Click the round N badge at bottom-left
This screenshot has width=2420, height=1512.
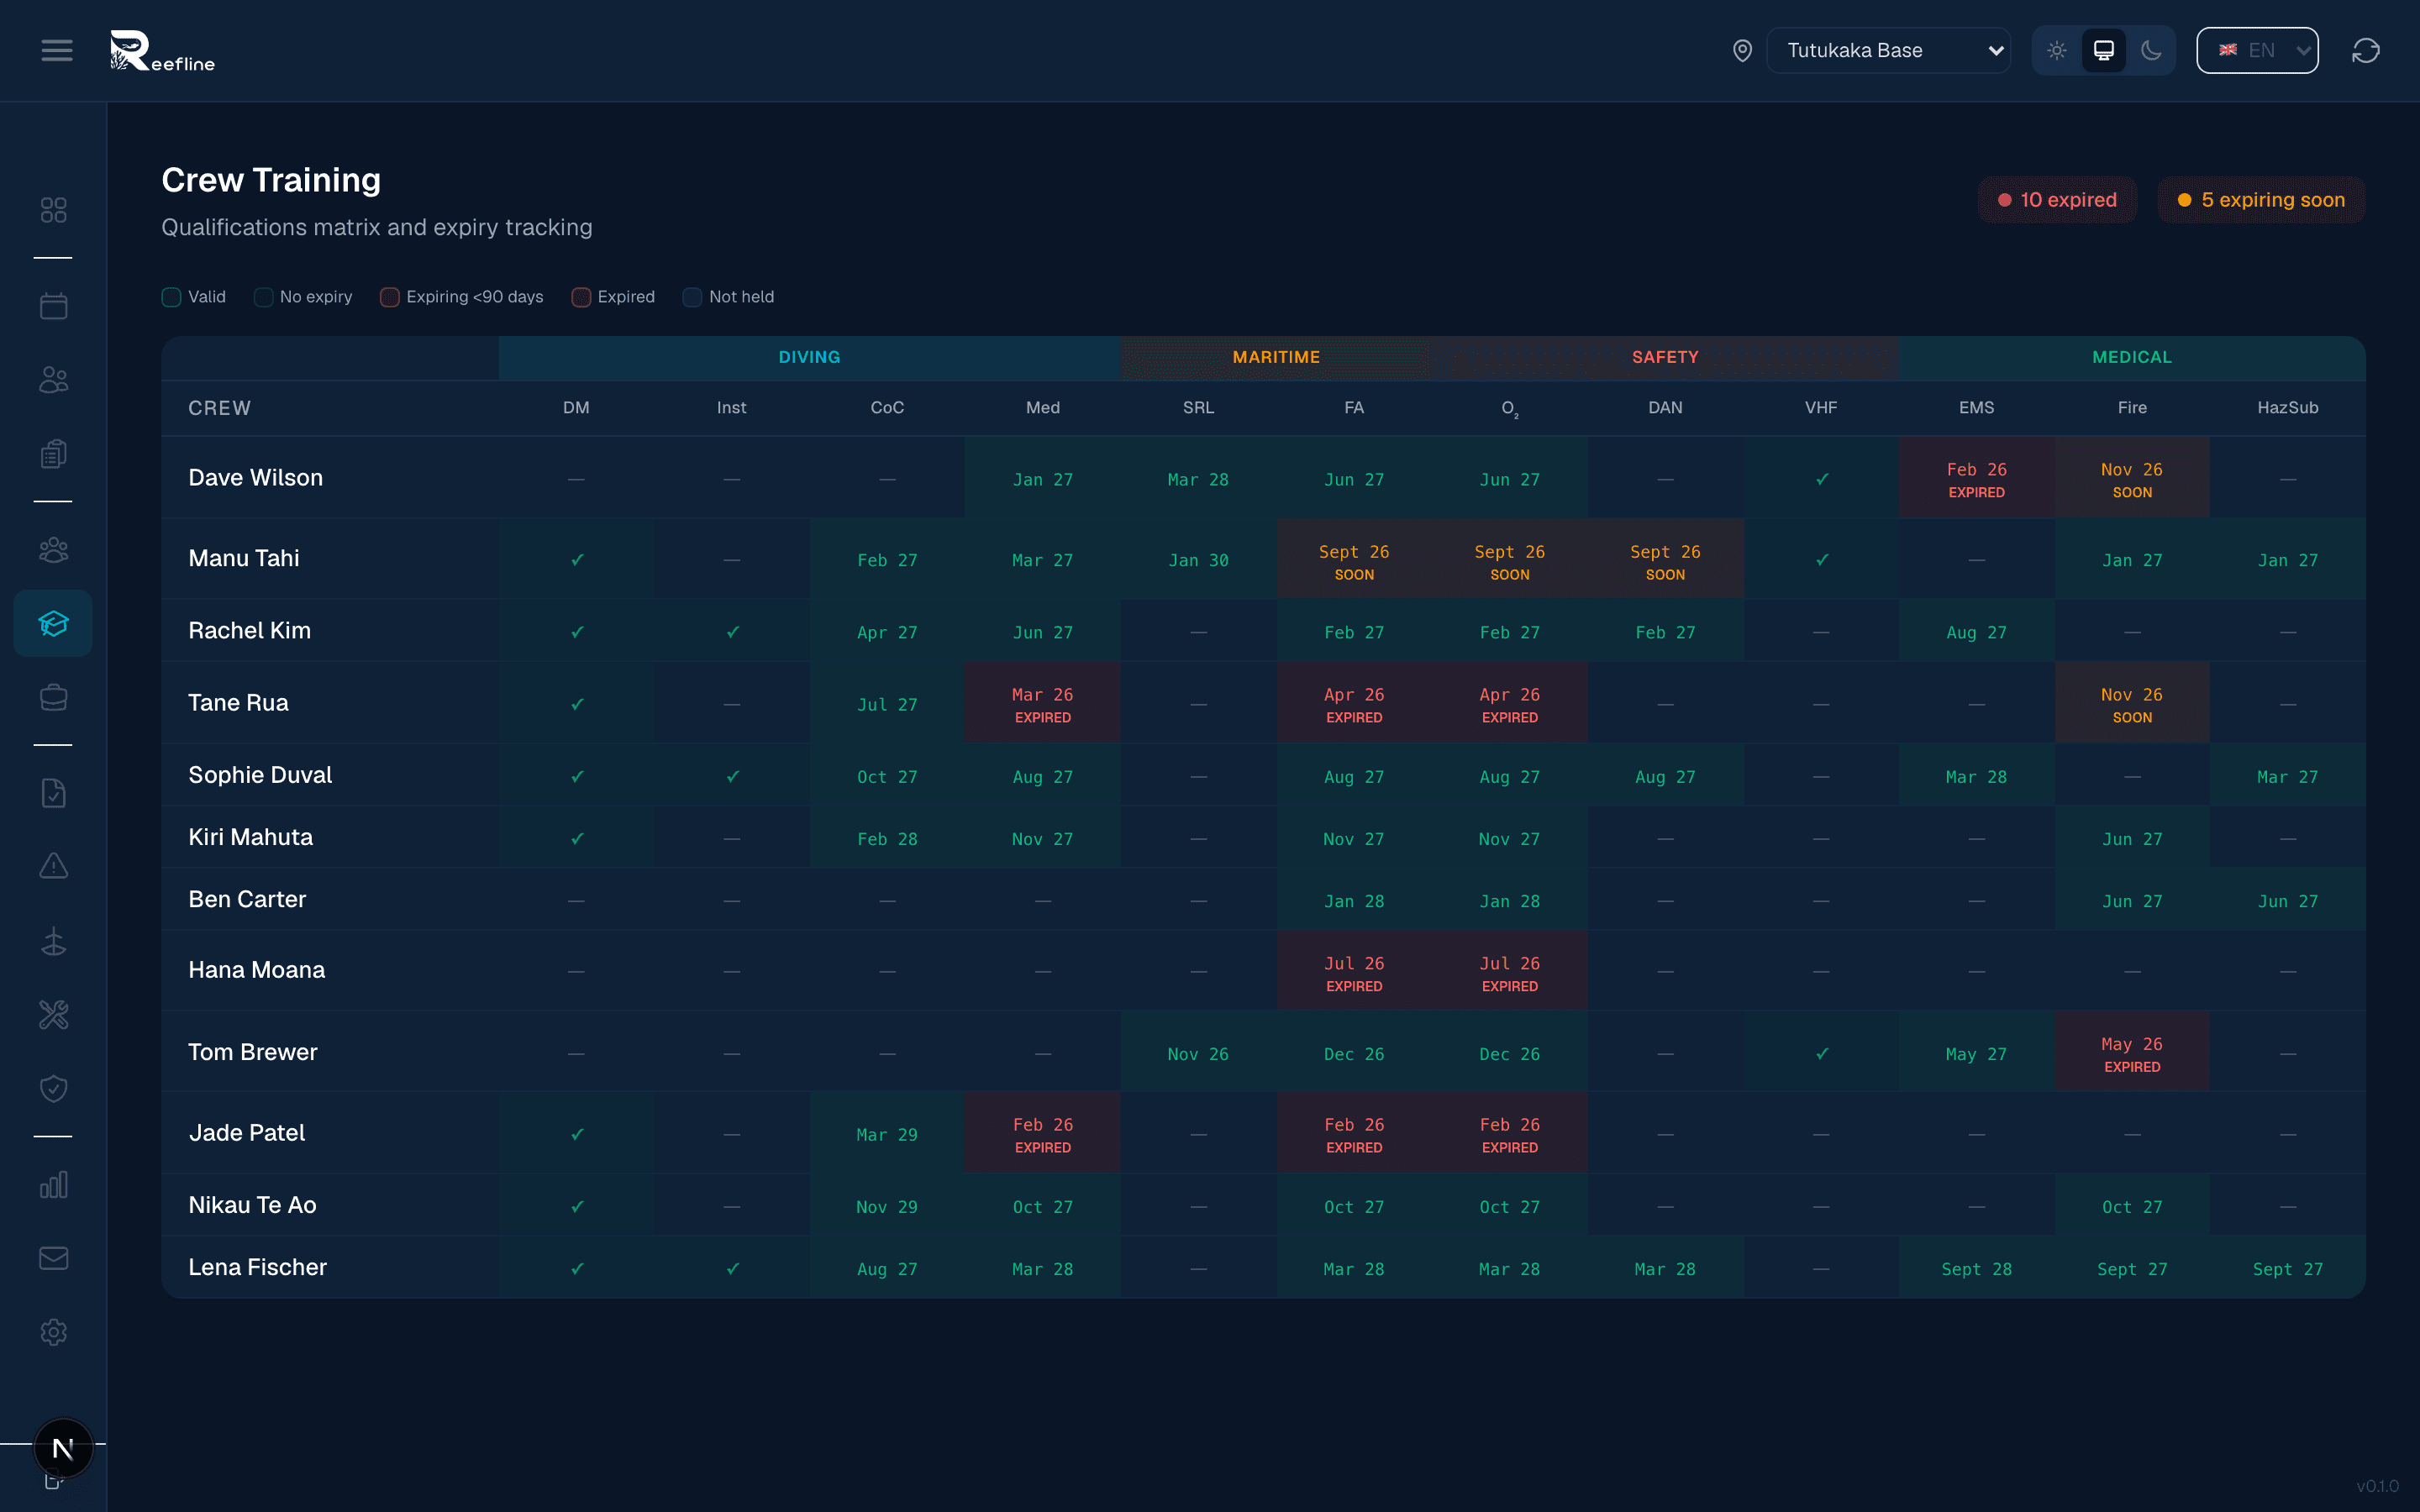pyautogui.click(x=63, y=1448)
